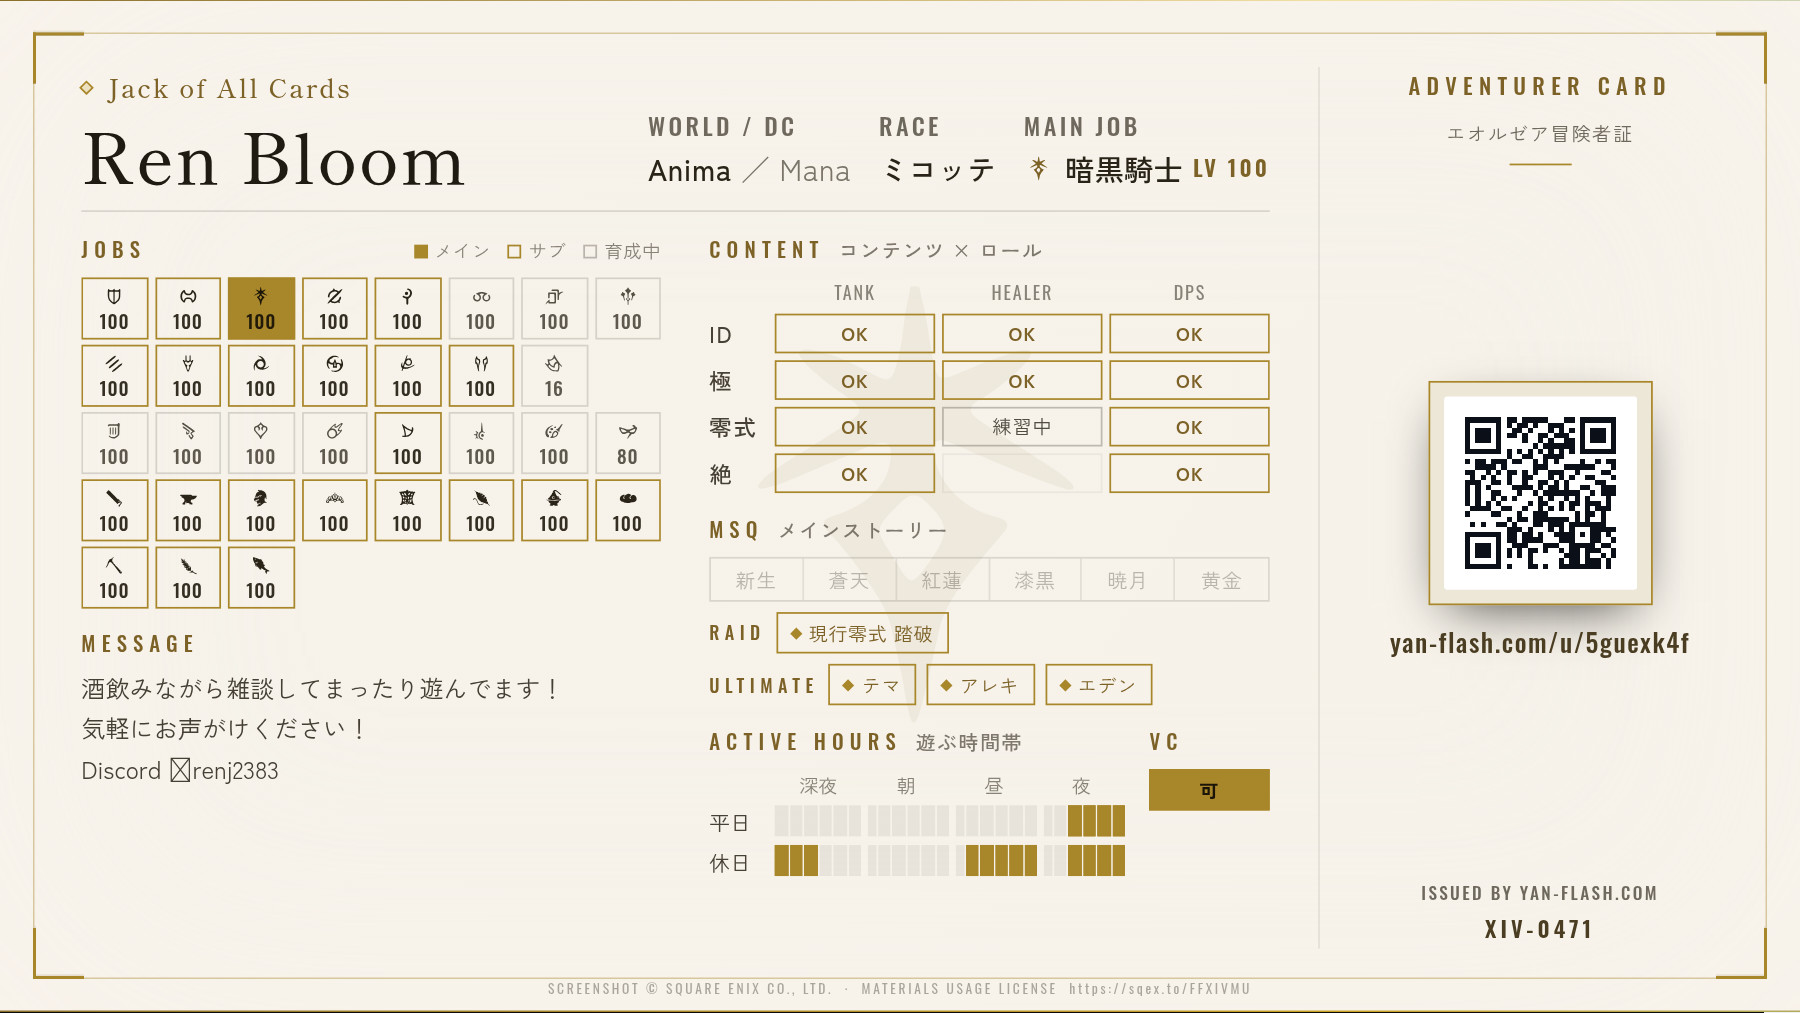Click the QR code image

(1540, 493)
